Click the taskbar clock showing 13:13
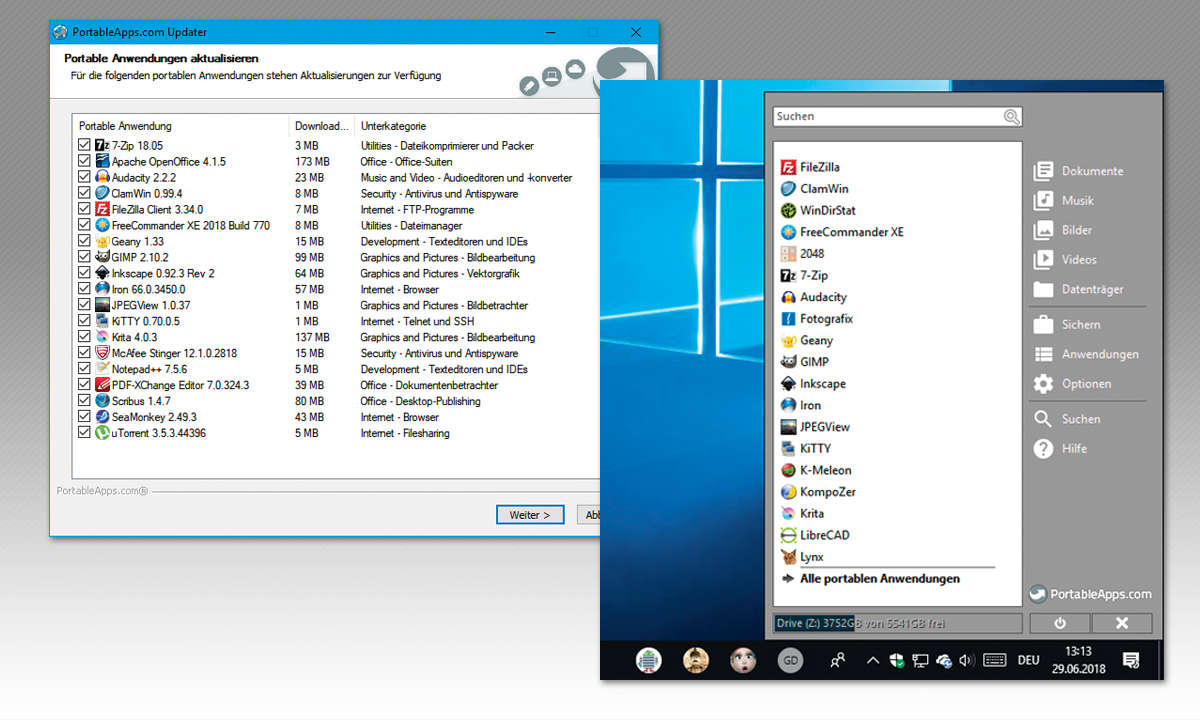Viewport: 1200px width, 720px height. point(1077,660)
